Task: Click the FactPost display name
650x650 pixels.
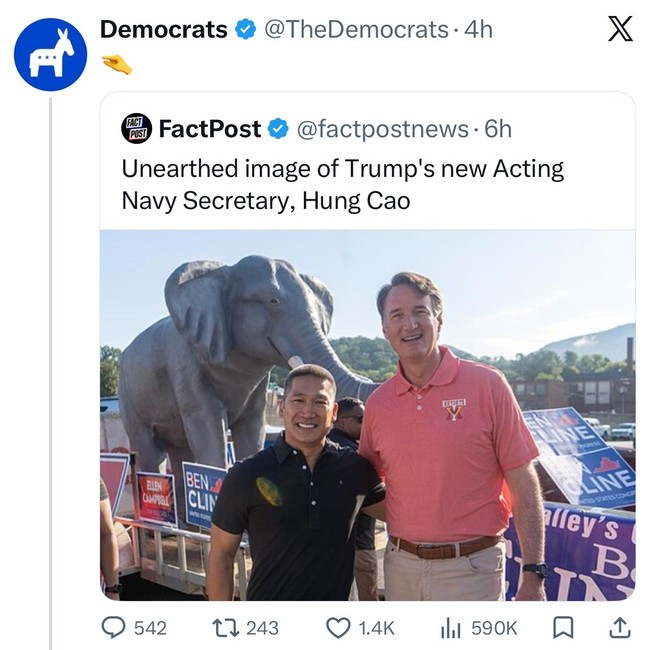Action: click(210, 129)
